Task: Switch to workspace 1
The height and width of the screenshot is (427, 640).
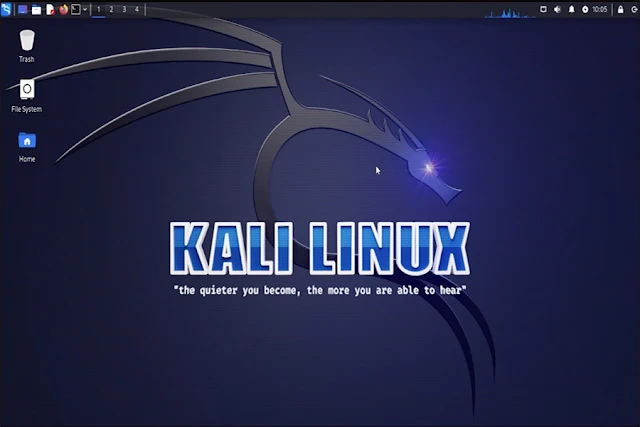Action: click(x=98, y=9)
